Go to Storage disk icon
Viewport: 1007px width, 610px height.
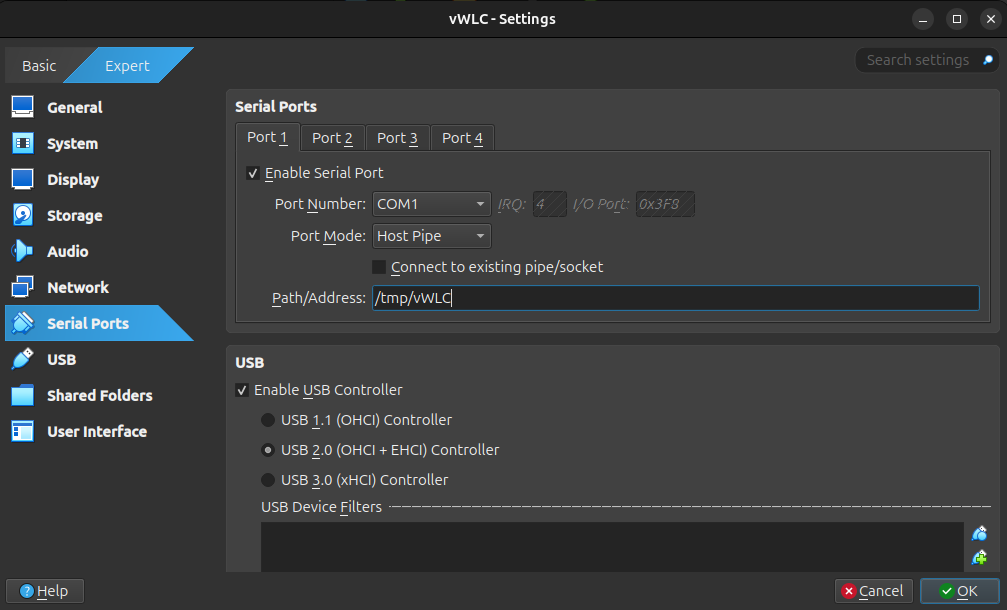point(23,215)
